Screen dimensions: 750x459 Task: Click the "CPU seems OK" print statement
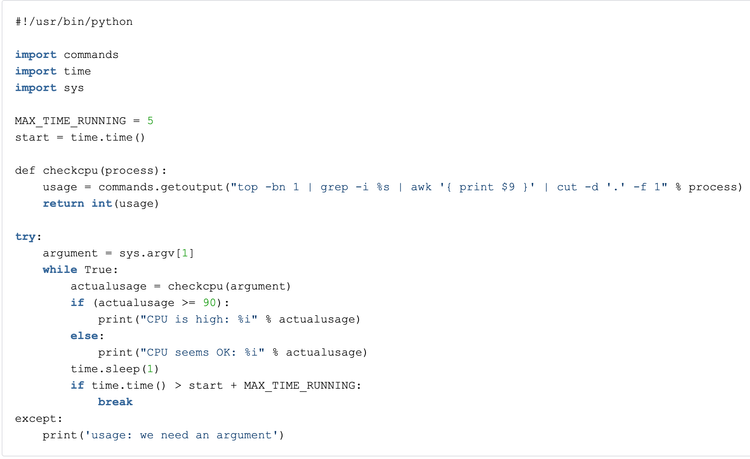coord(232,352)
